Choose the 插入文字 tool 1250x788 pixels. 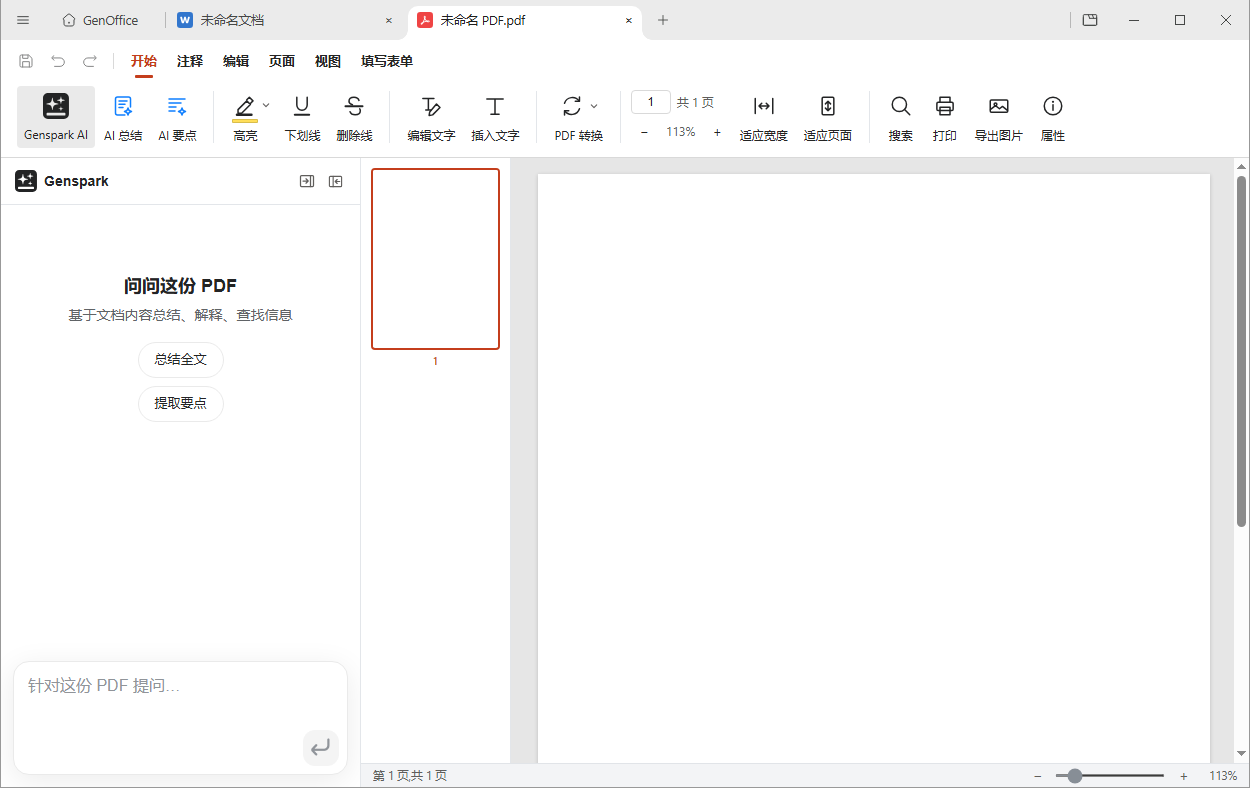pyautogui.click(x=495, y=117)
